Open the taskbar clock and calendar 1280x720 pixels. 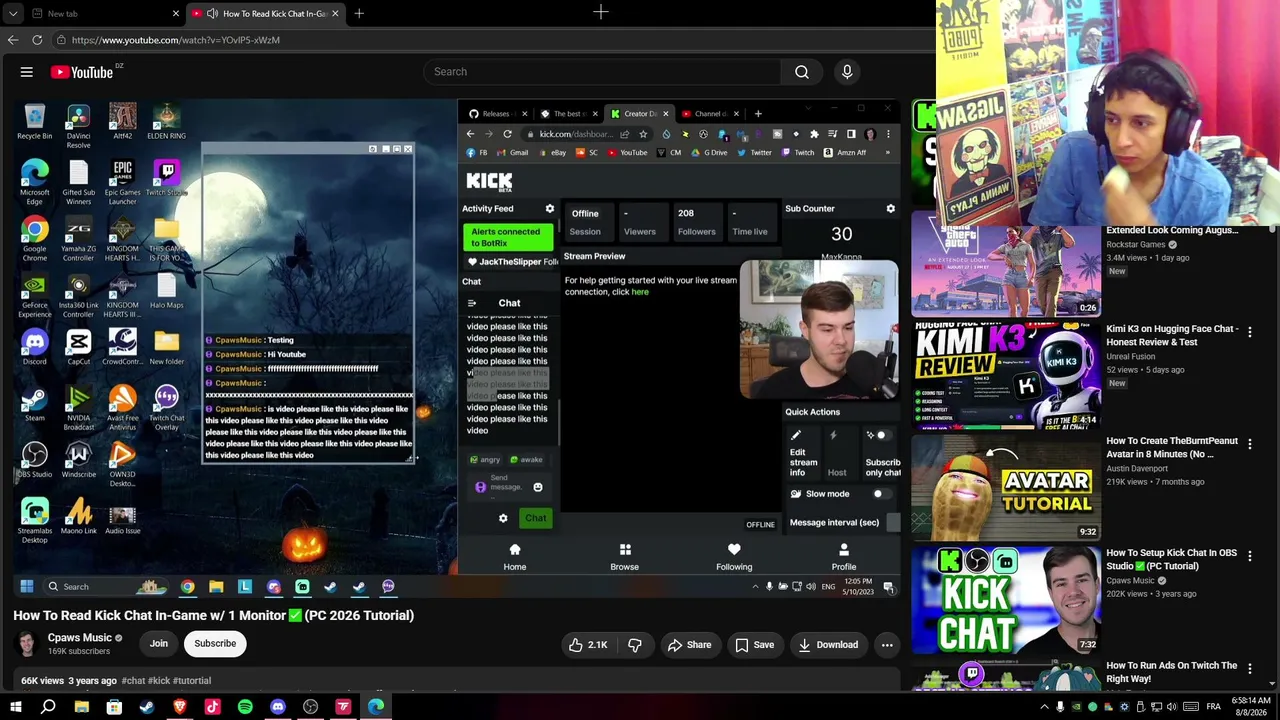click(x=1252, y=707)
